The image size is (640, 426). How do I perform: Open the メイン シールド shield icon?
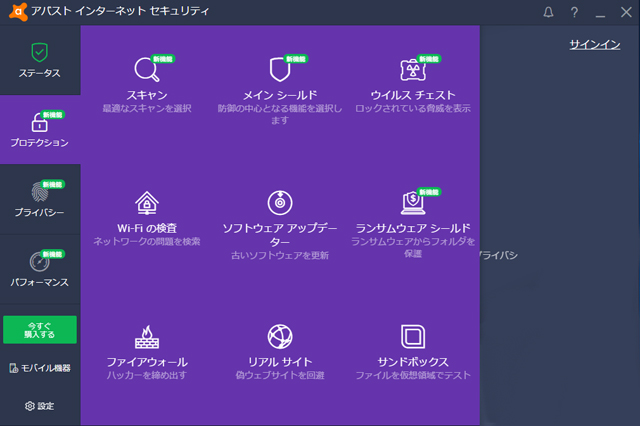click(280, 69)
